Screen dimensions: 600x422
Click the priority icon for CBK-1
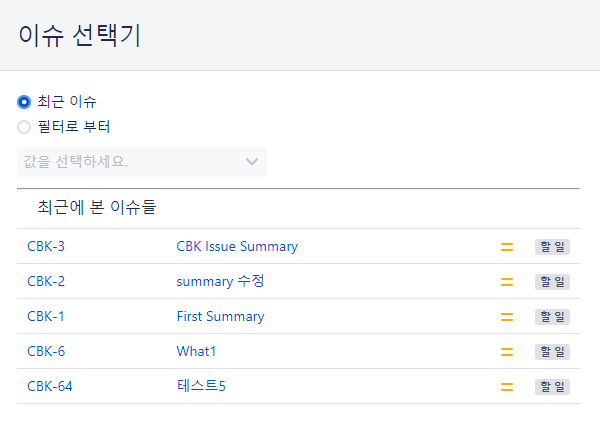[x=507, y=317]
